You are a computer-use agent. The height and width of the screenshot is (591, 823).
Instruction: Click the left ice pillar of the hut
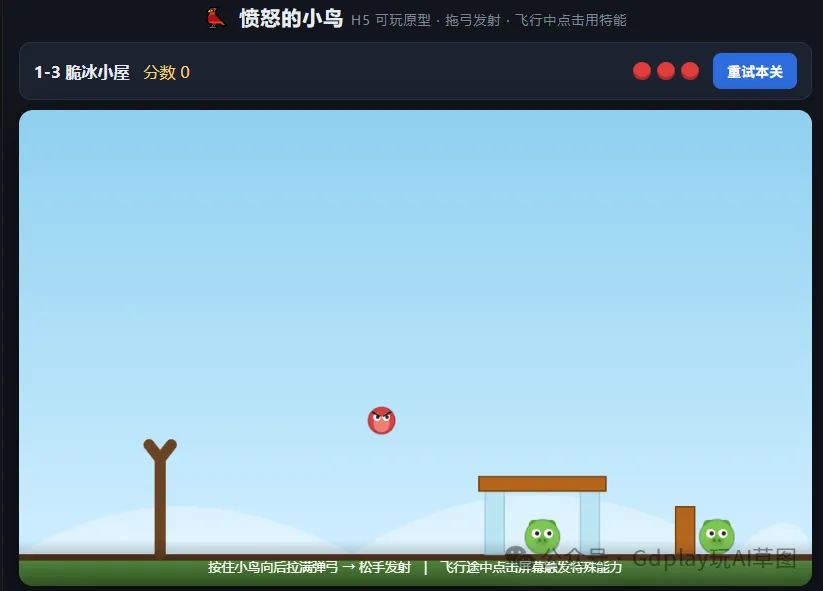(494, 523)
